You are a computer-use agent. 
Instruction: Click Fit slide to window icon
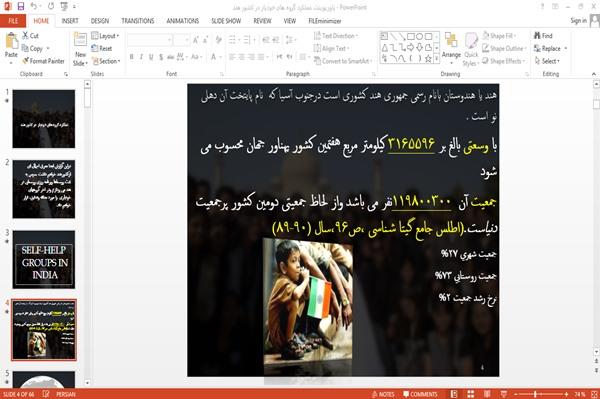click(x=594, y=394)
